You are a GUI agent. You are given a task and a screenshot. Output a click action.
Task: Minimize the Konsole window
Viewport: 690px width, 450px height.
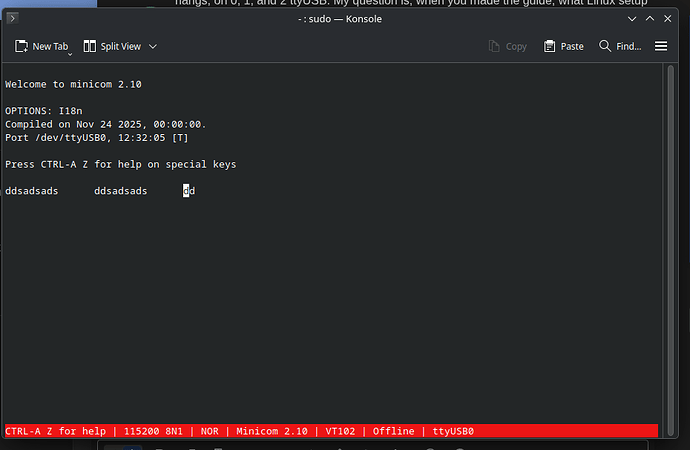(632, 18)
